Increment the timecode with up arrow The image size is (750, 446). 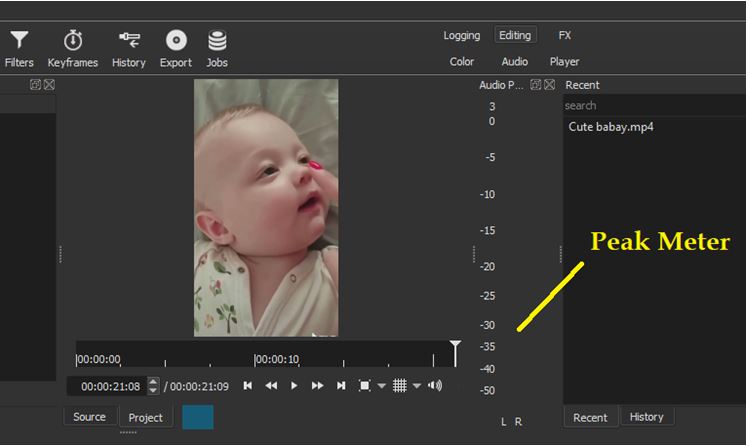pos(153,381)
